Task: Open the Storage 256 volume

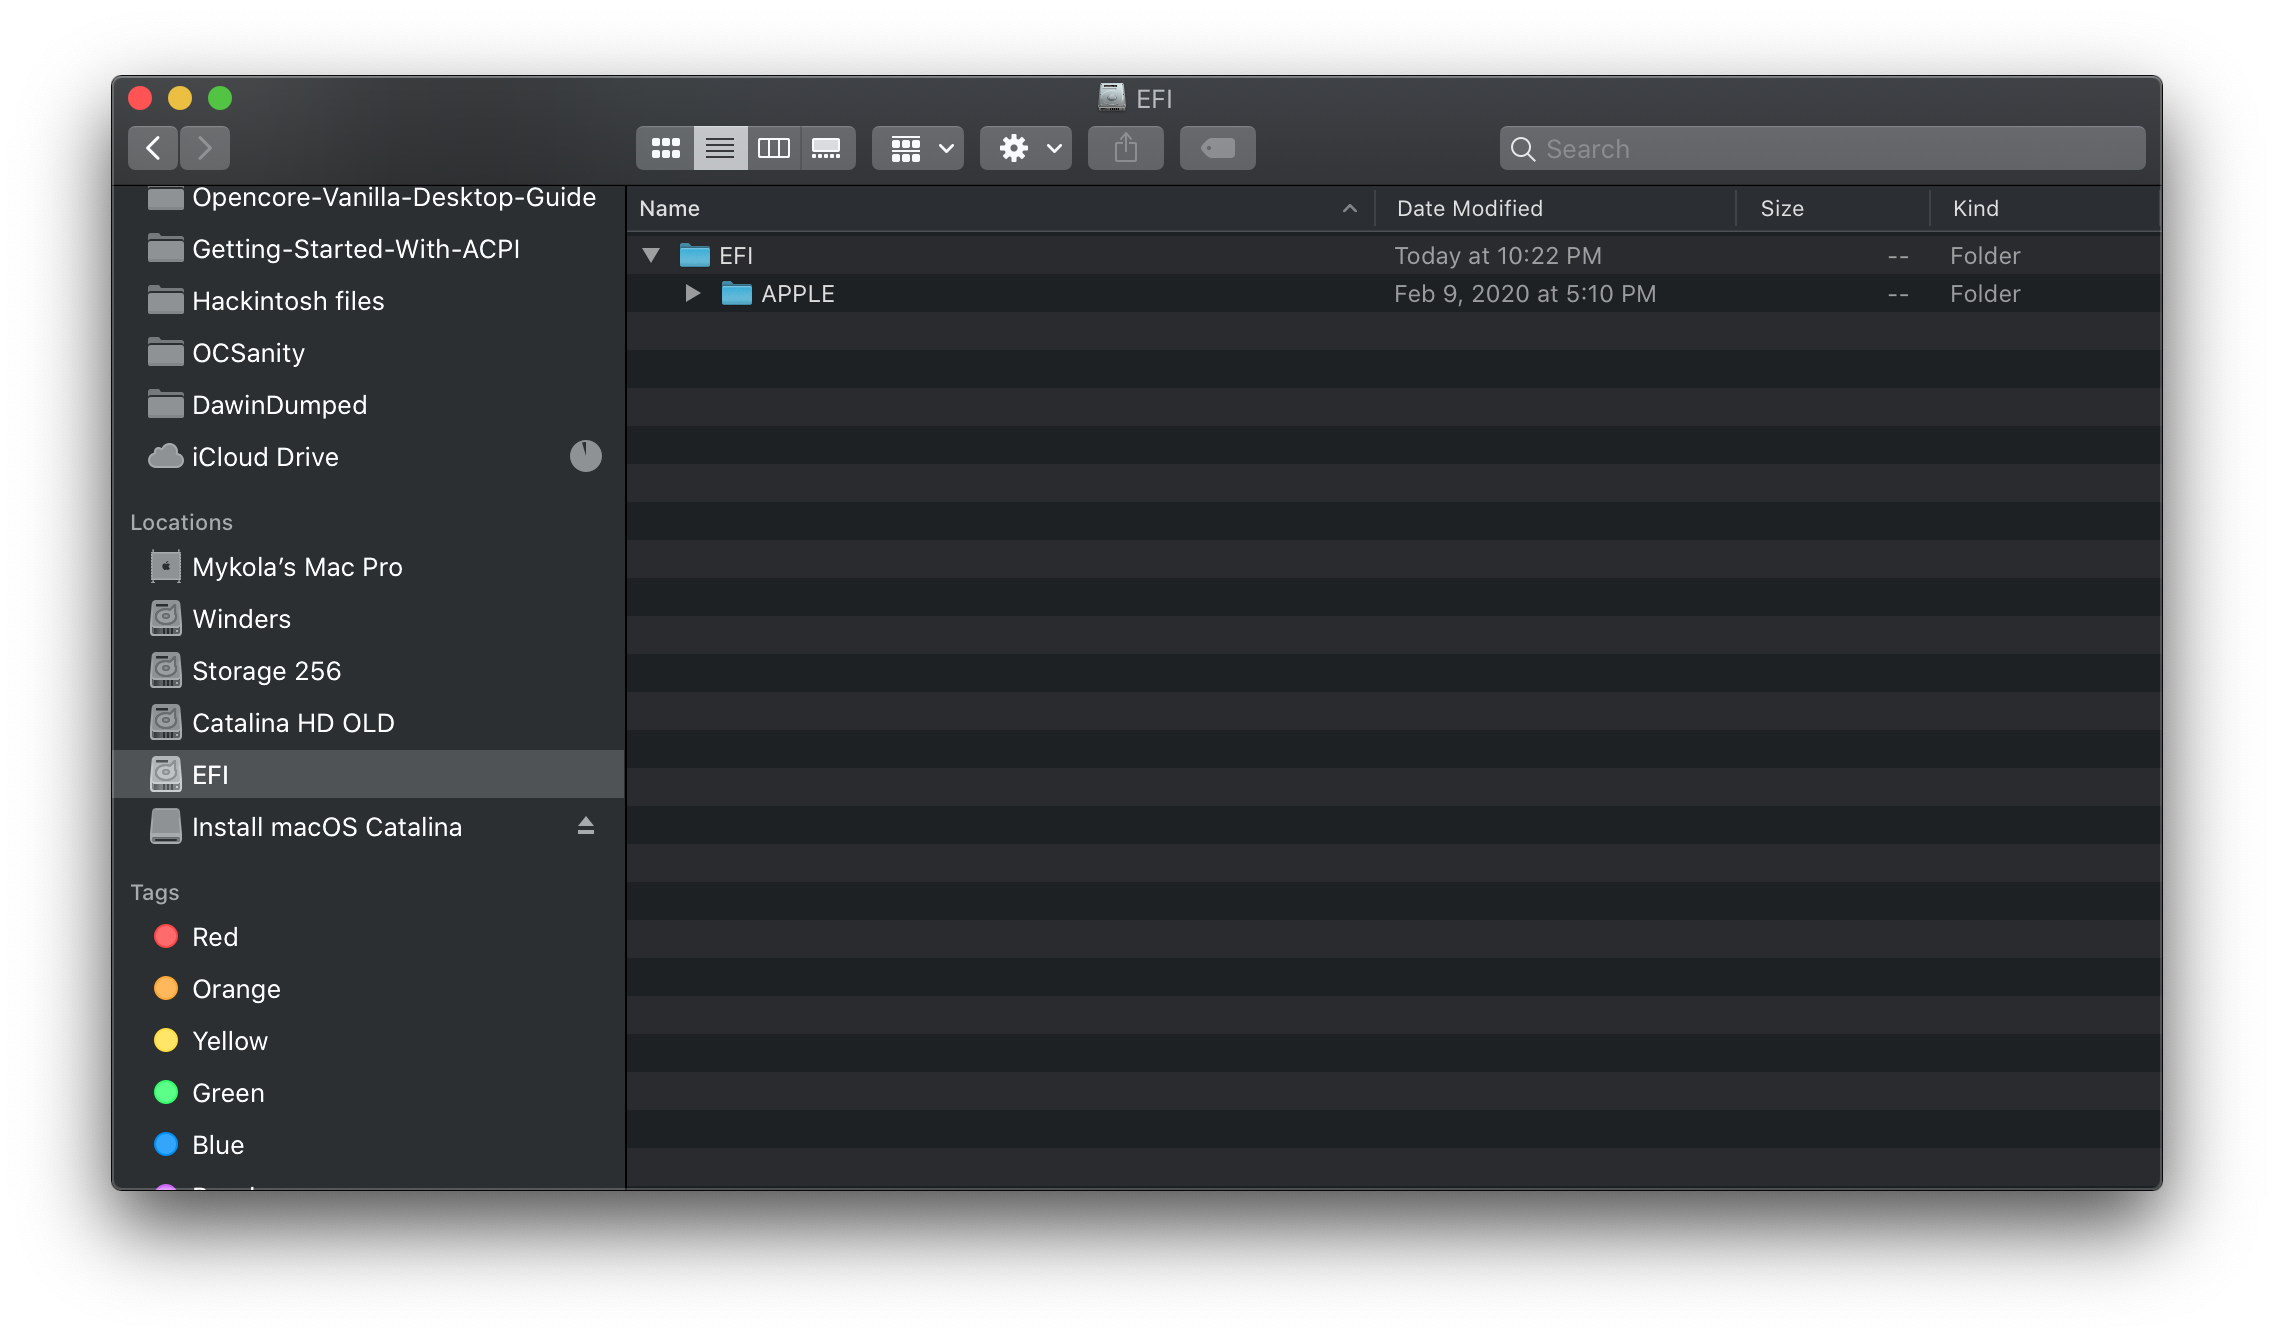Action: click(x=266, y=671)
